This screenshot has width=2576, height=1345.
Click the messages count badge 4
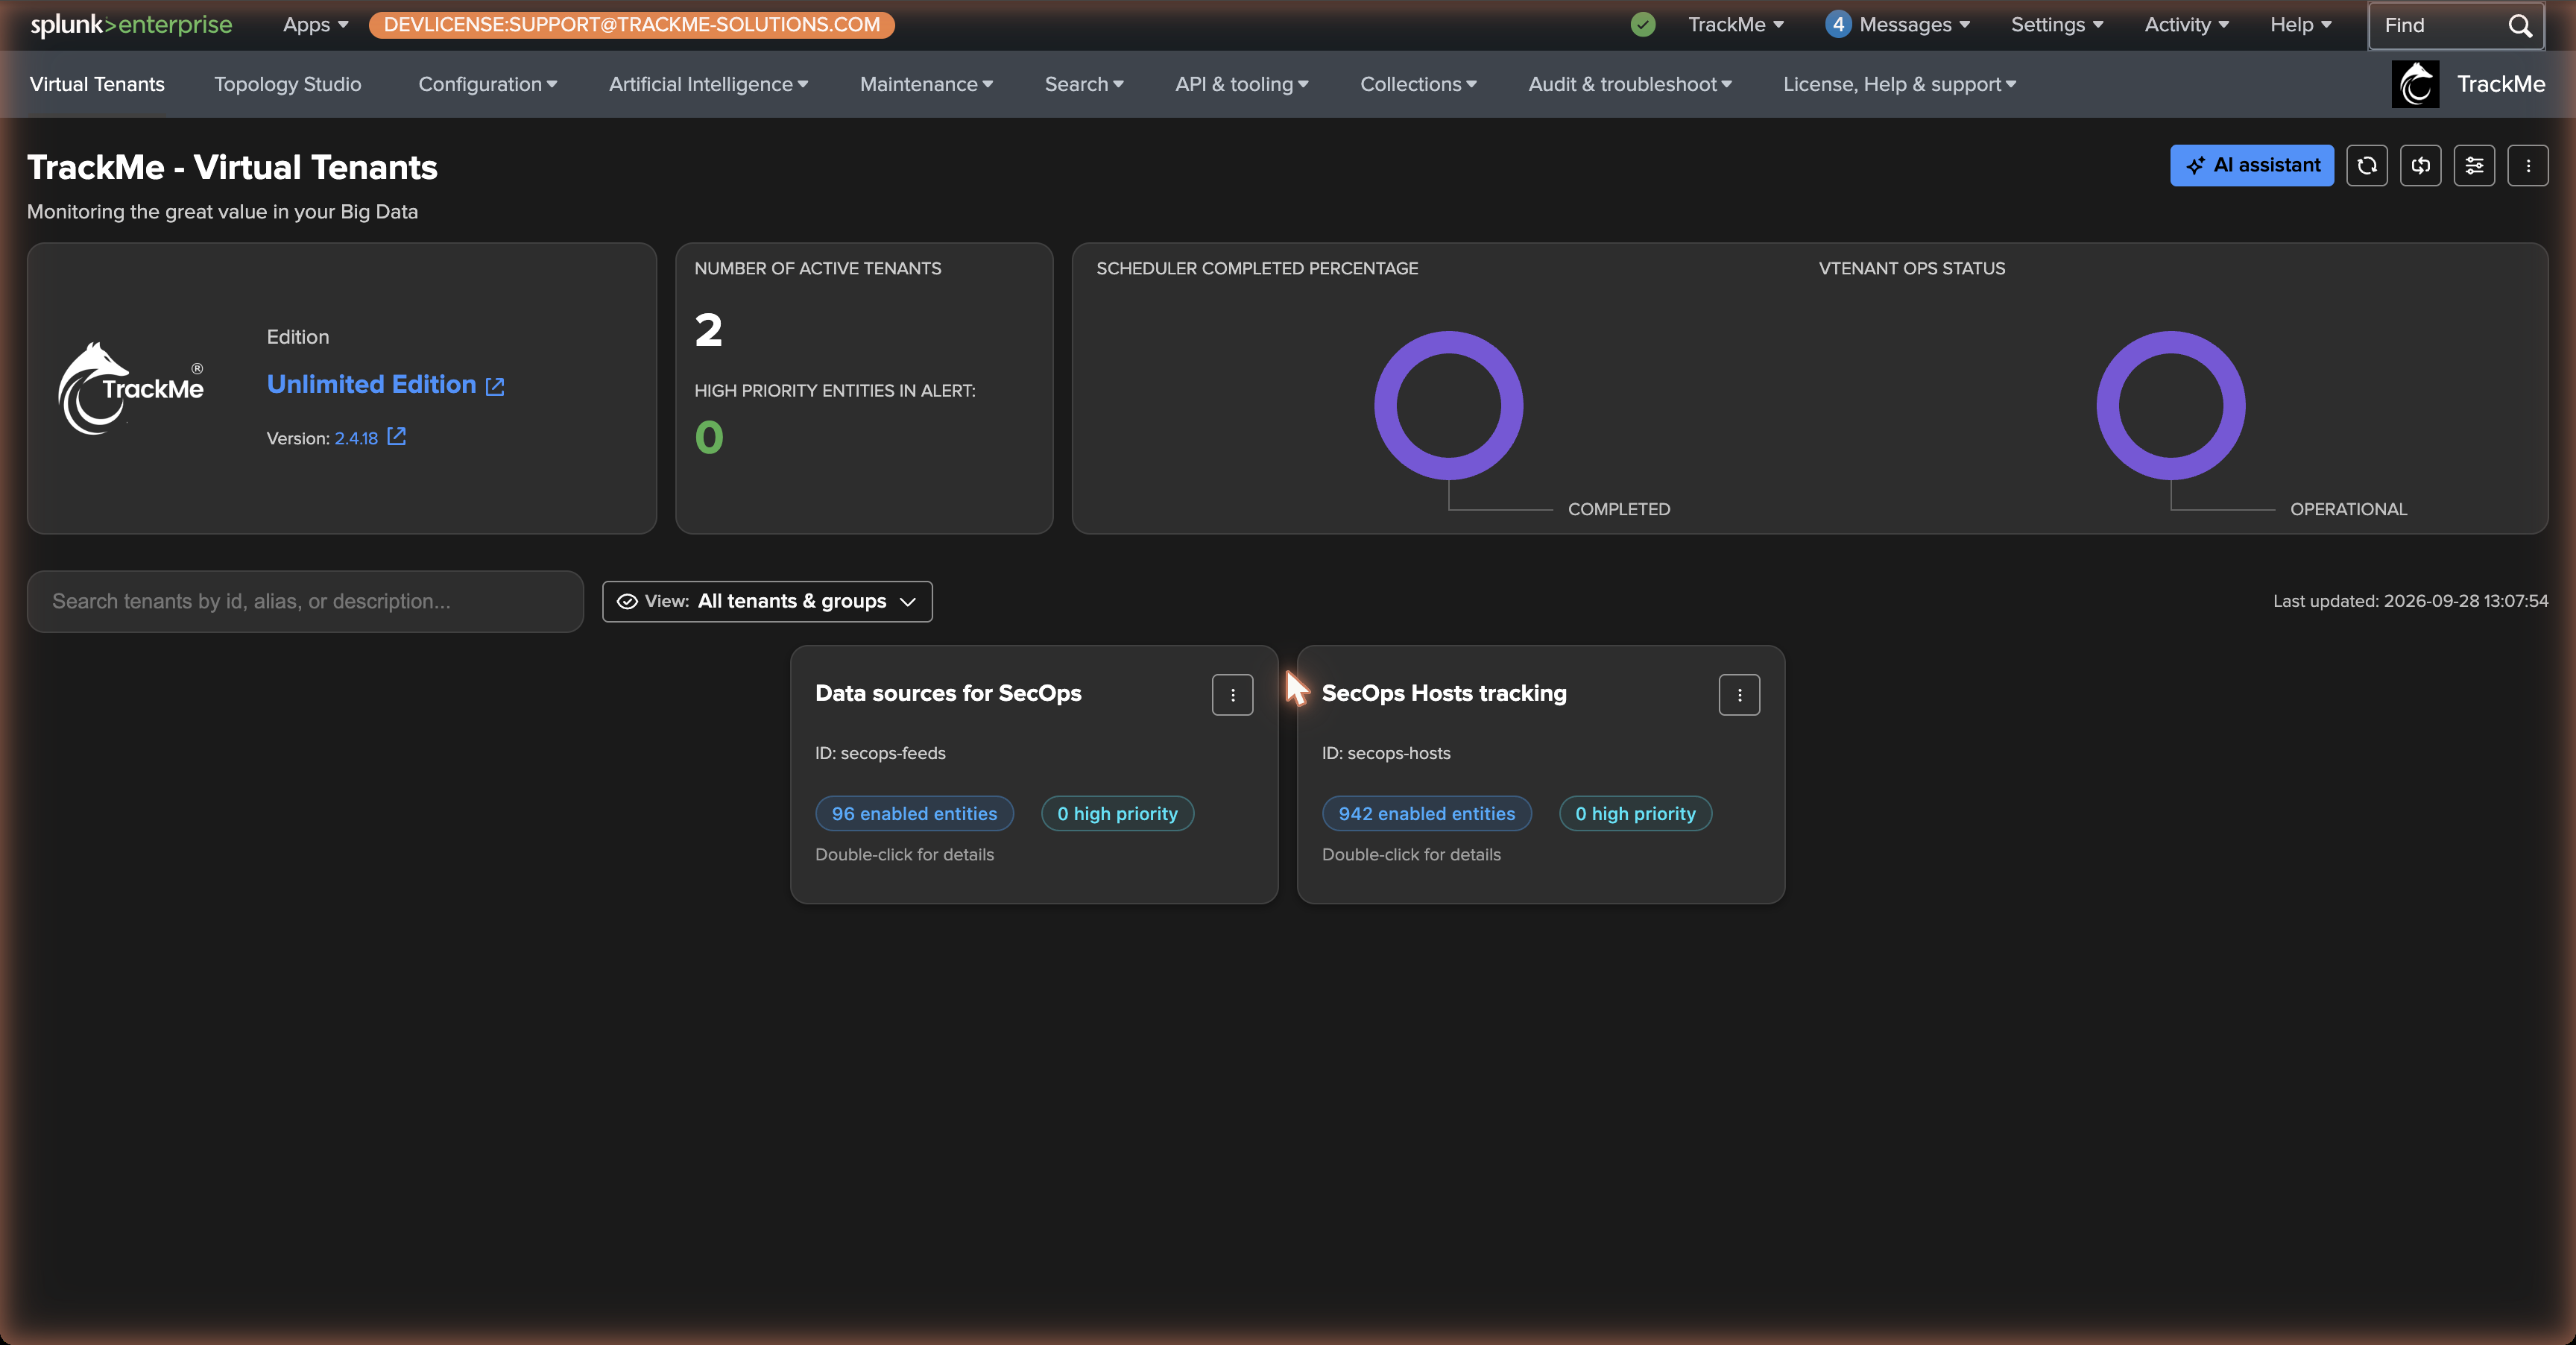click(x=1837, y=25)
